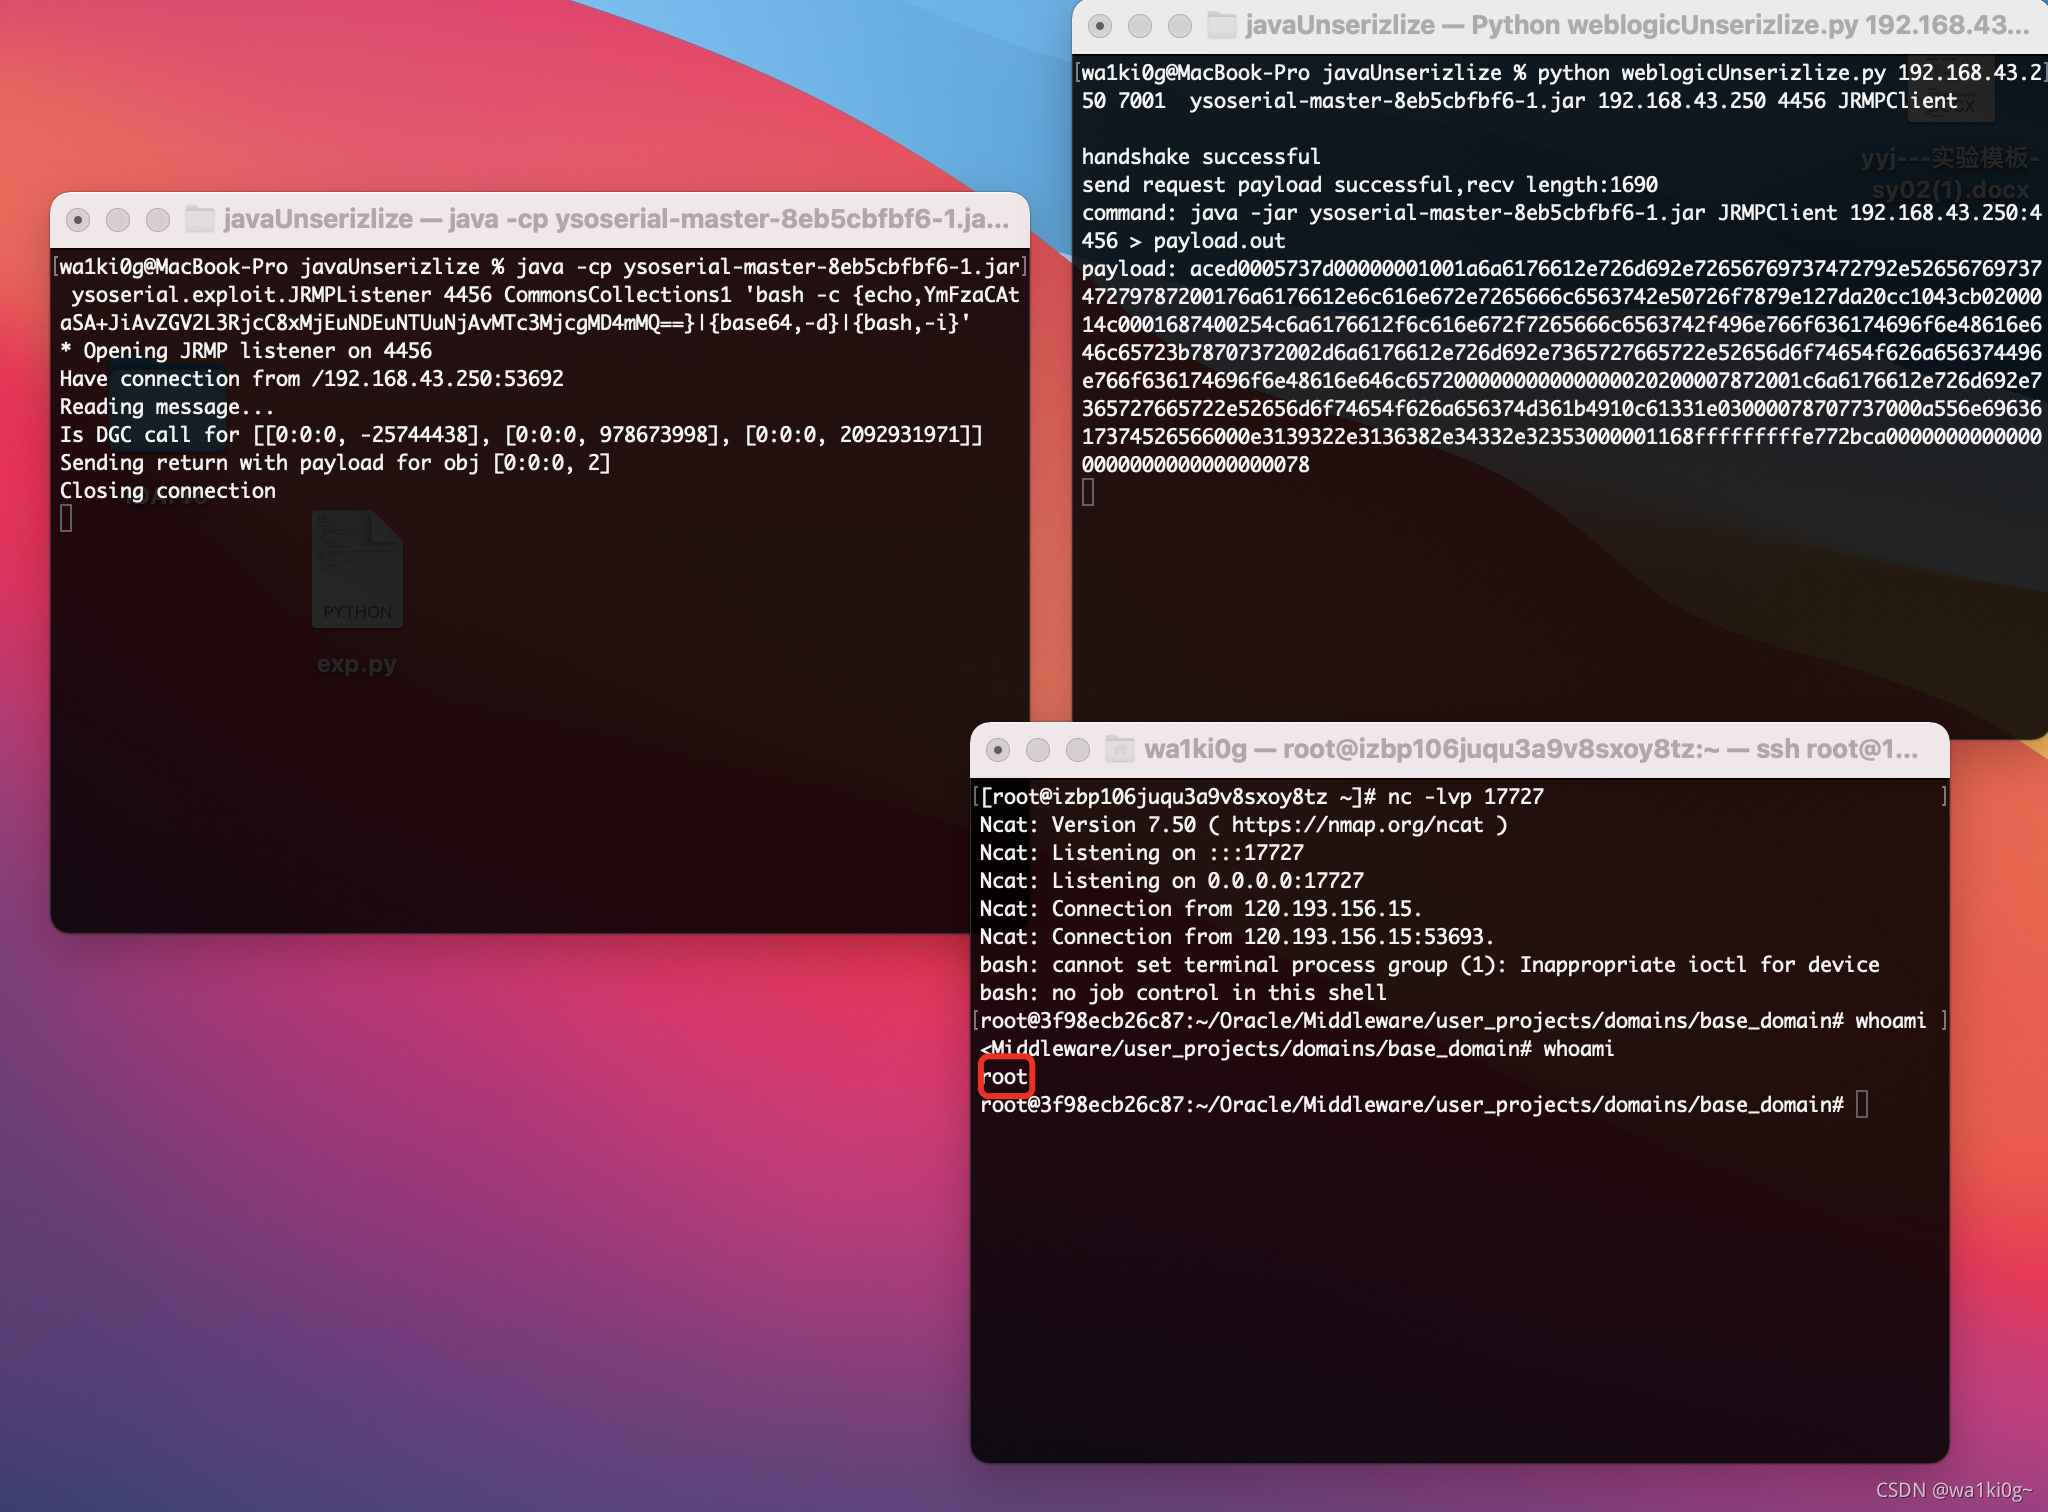Image resolution: width=2048 pixels, height=1512 pixels.
Task: Click the exp.py file name label
Action: 357,664
